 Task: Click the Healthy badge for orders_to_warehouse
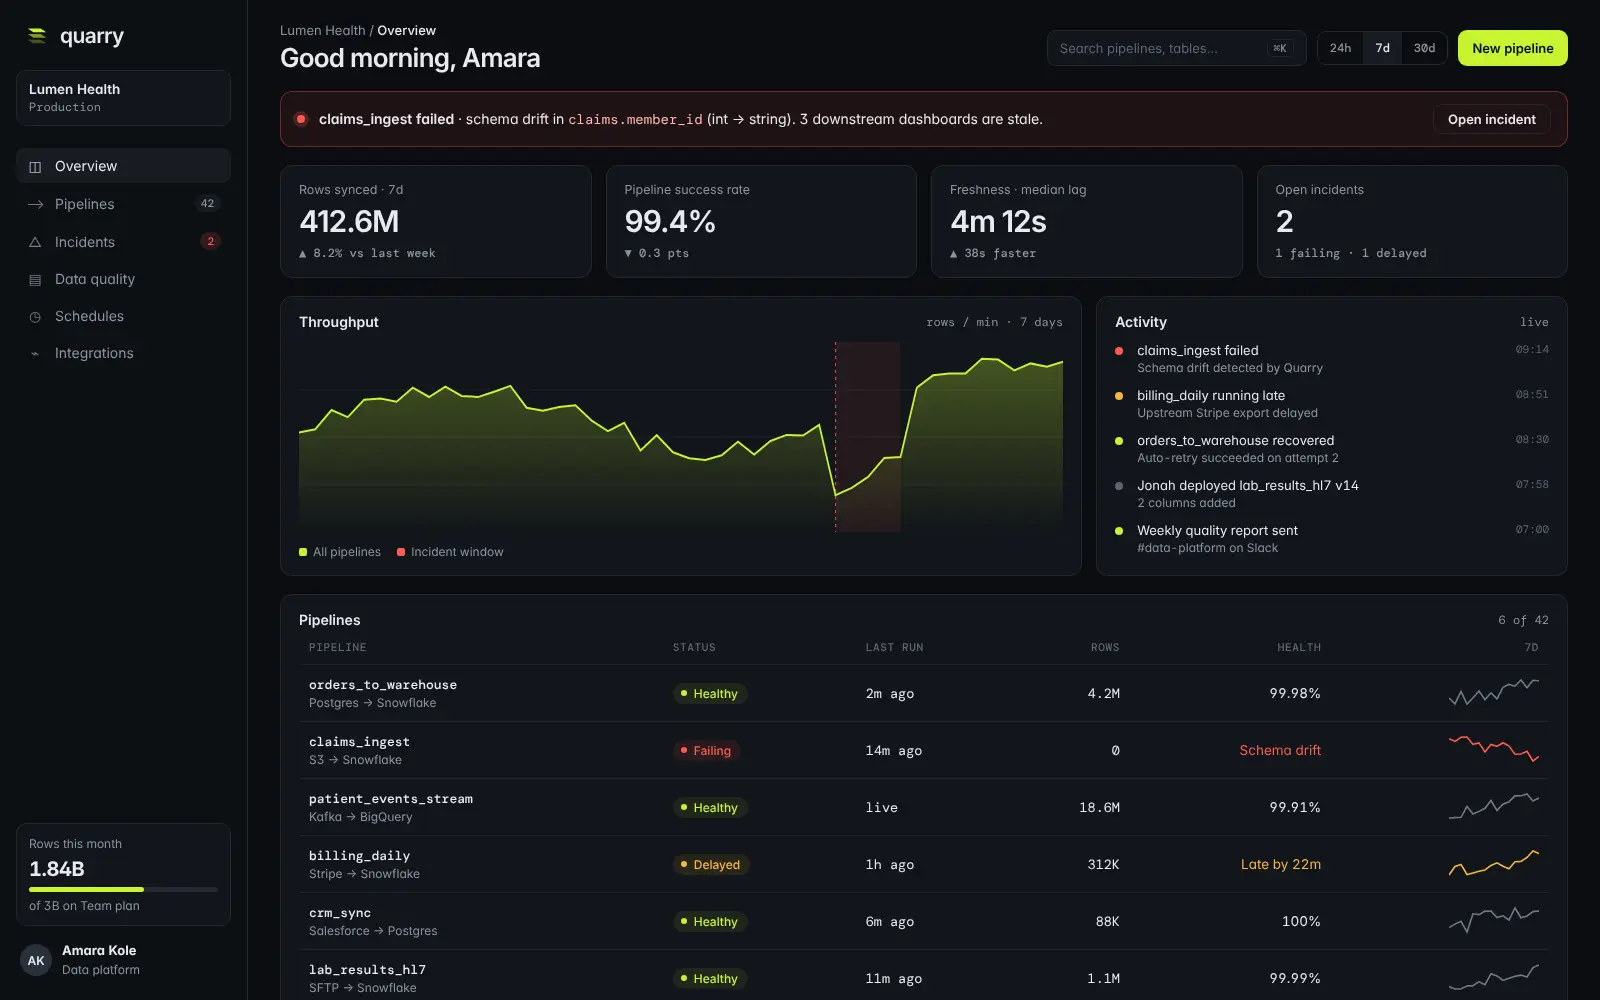(x=710, y=694)
